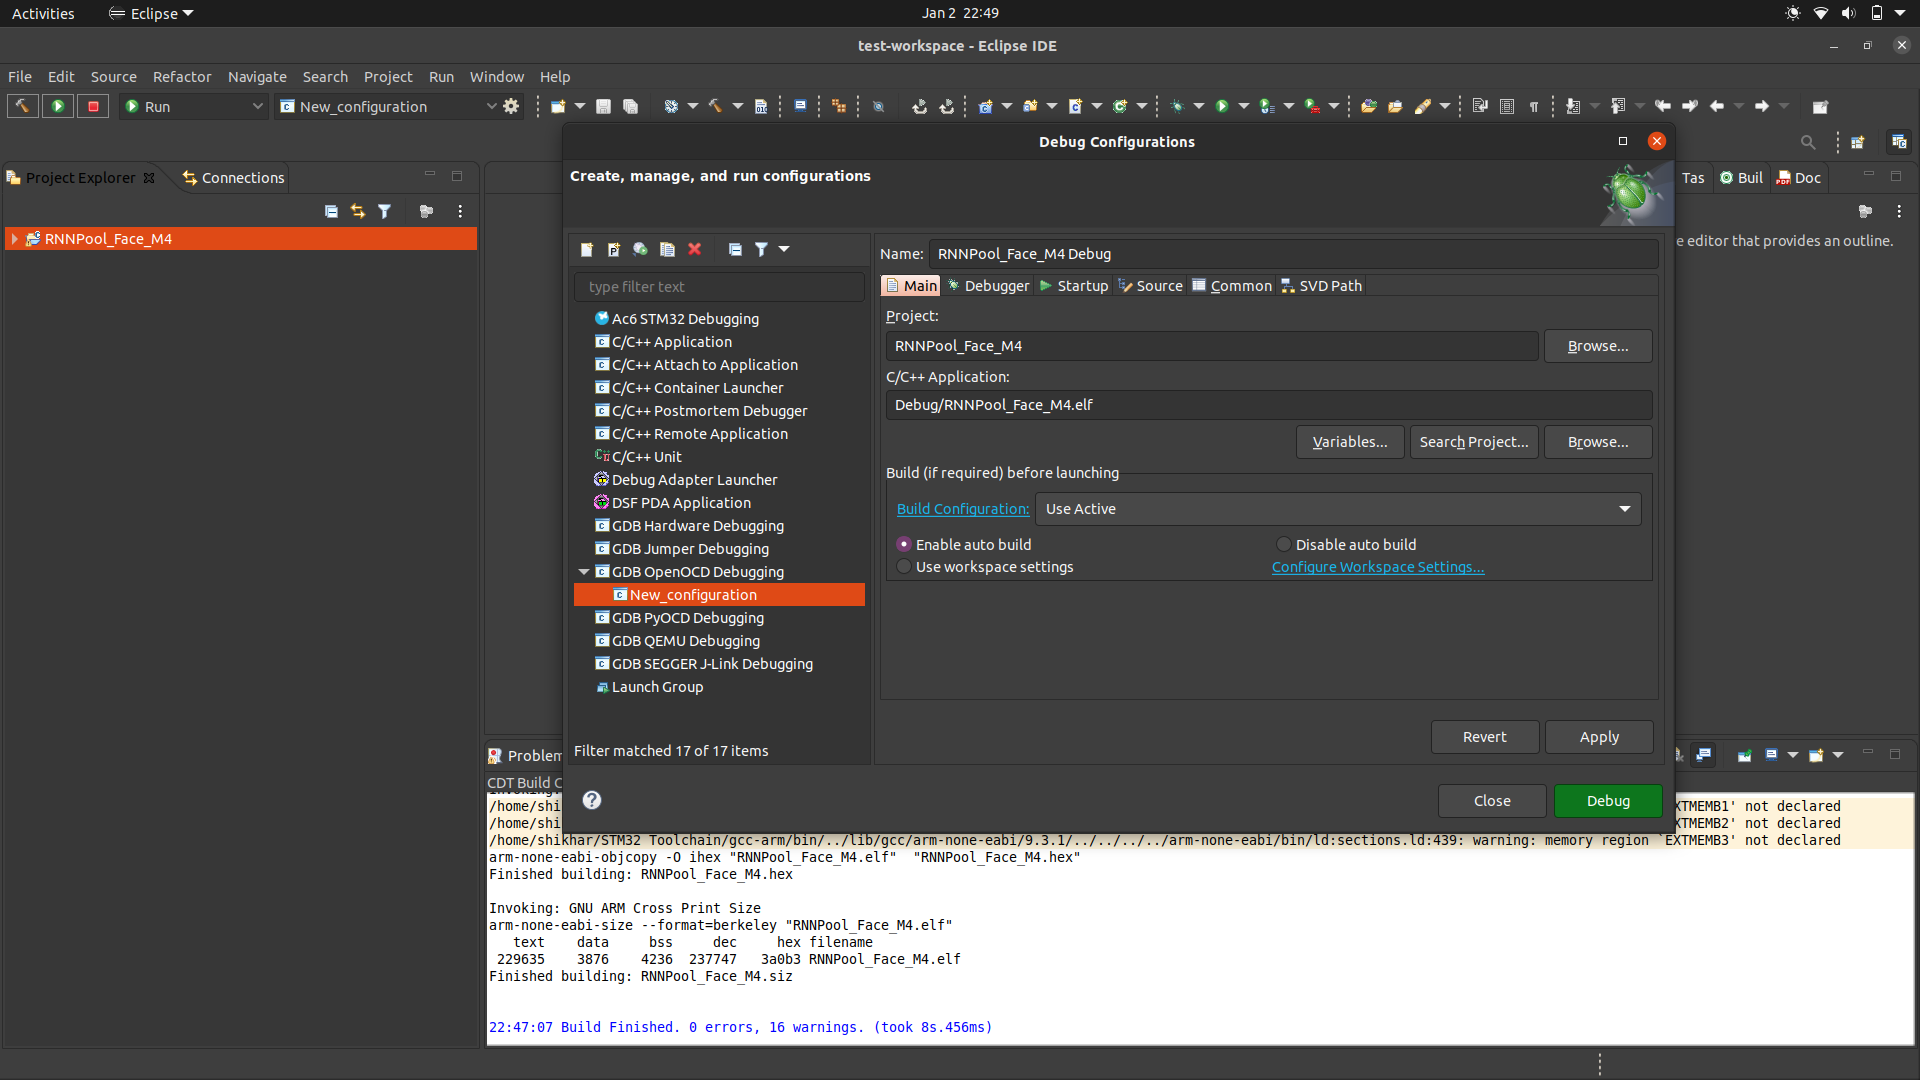
Task: Click the green Debug button
Action: coord(1607,801)
